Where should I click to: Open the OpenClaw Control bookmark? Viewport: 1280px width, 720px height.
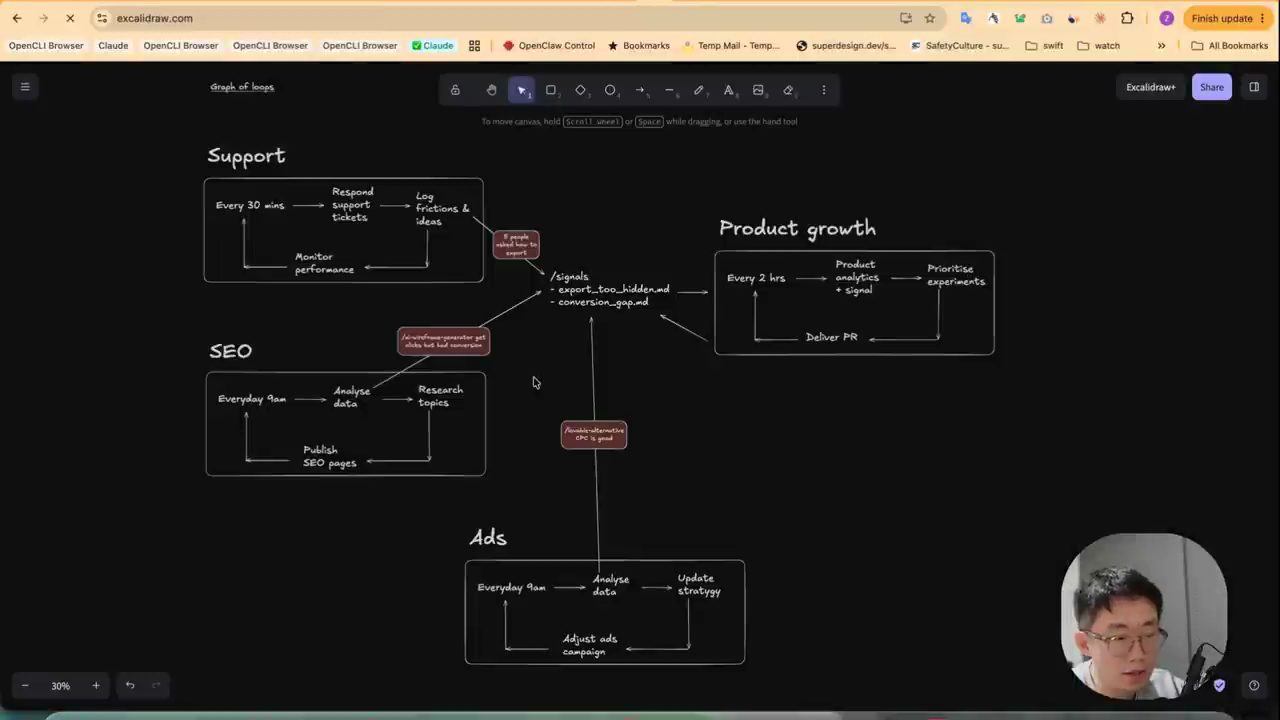tap(549, 46)
